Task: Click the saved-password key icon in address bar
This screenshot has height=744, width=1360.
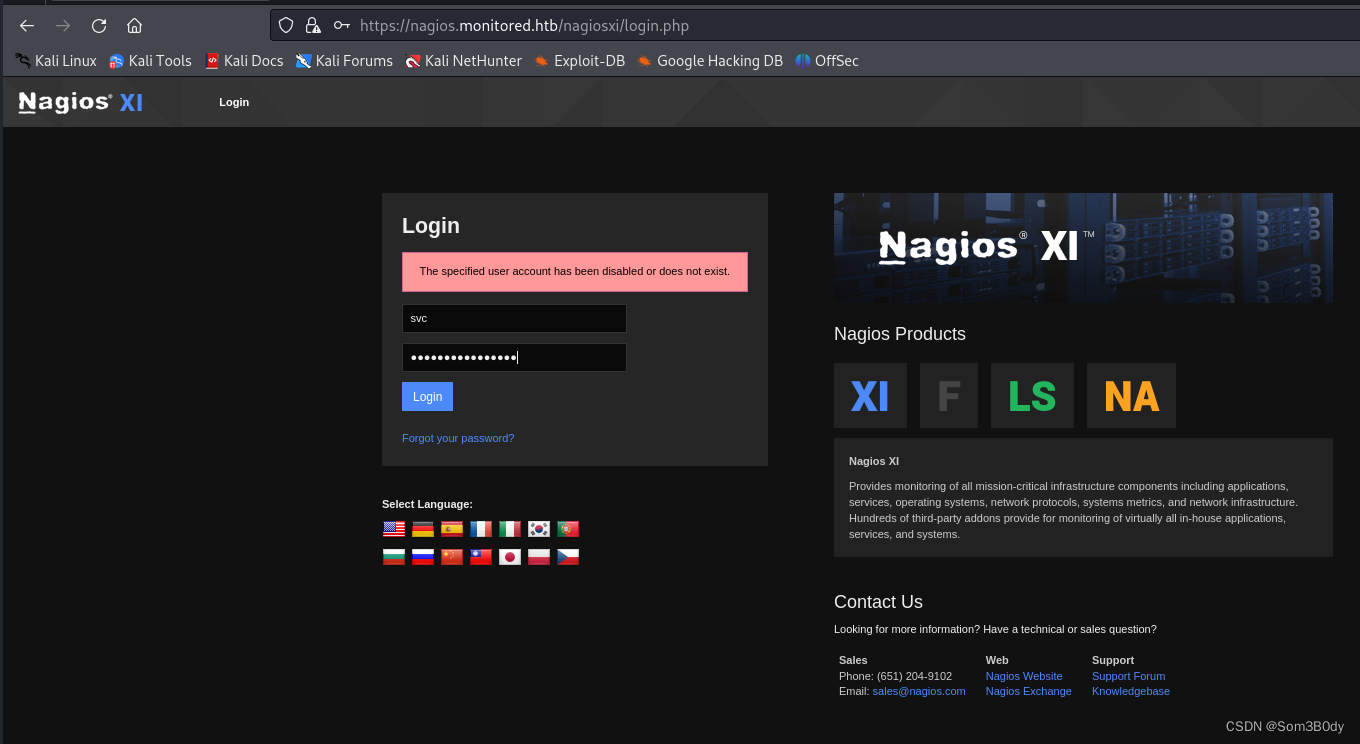Action: (342, 26)
